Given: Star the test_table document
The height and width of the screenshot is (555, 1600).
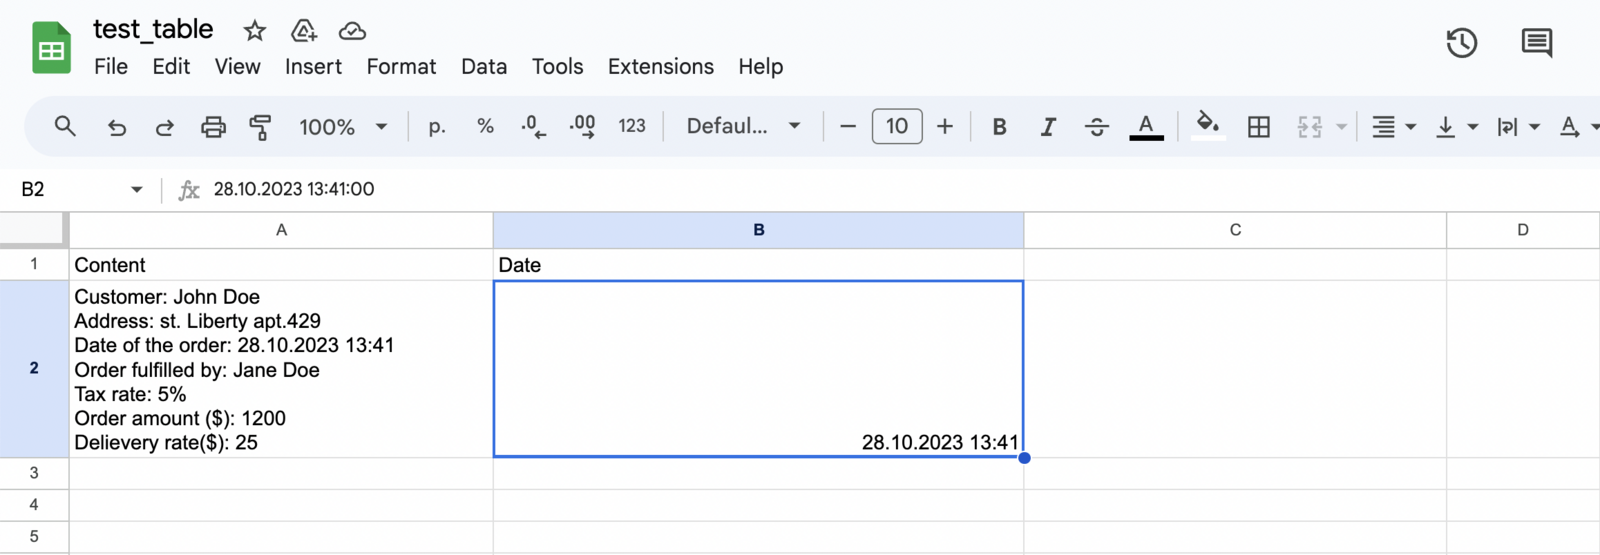Looking at the screenshot, I should click(x=255, y=31).
